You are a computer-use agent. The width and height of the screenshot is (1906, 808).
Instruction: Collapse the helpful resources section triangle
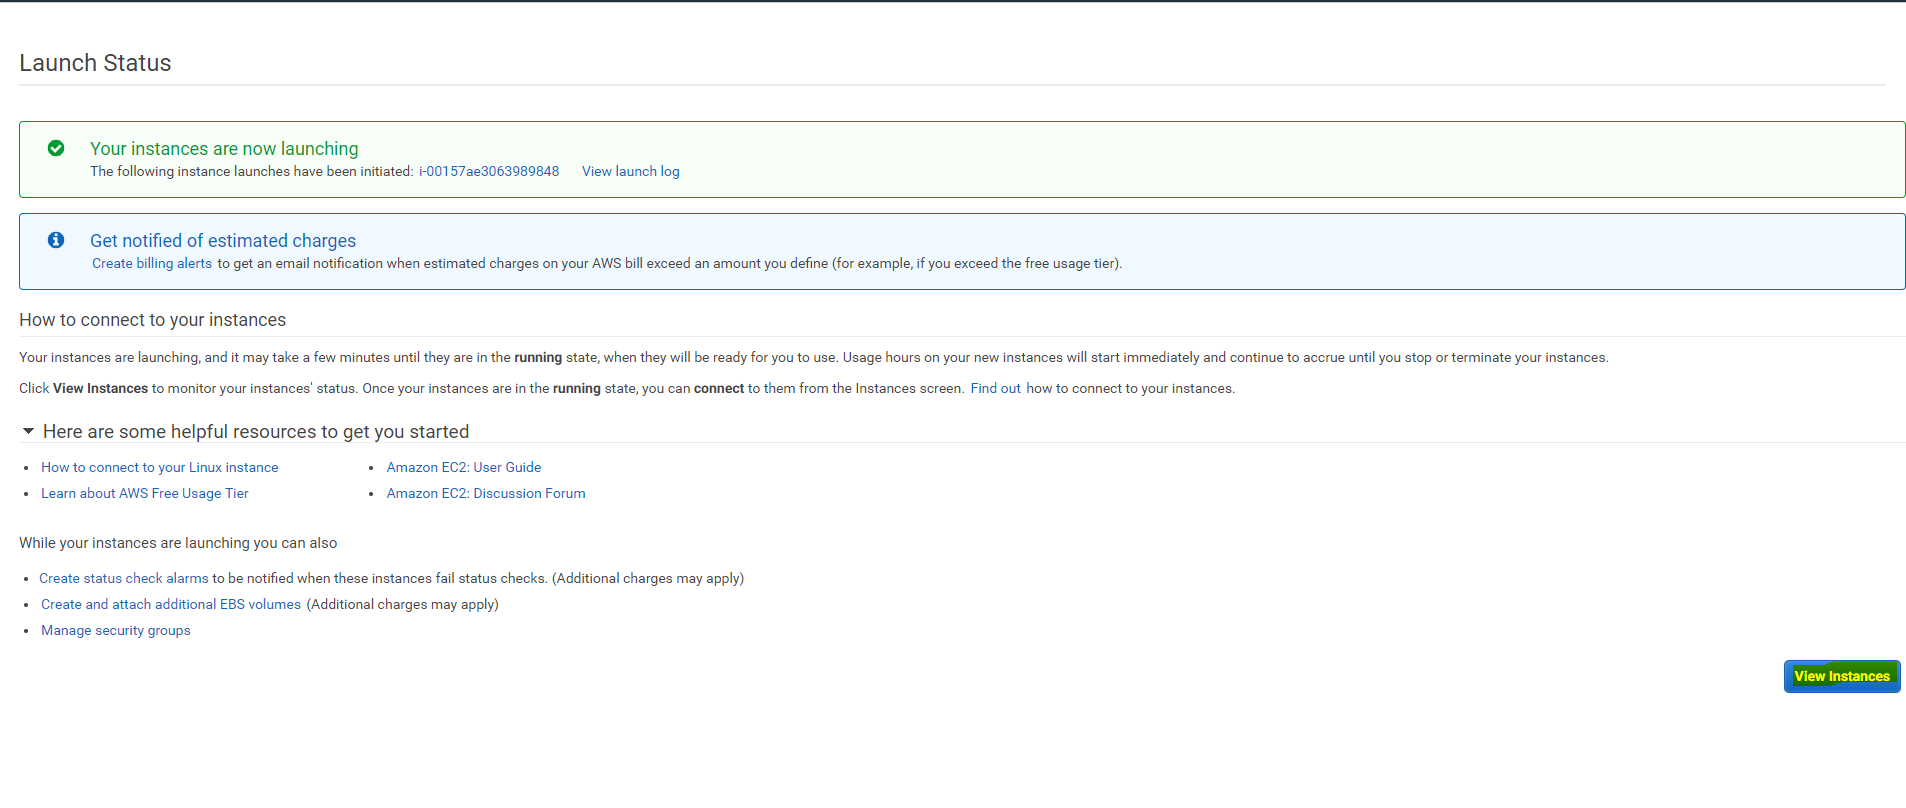point(29,431)
